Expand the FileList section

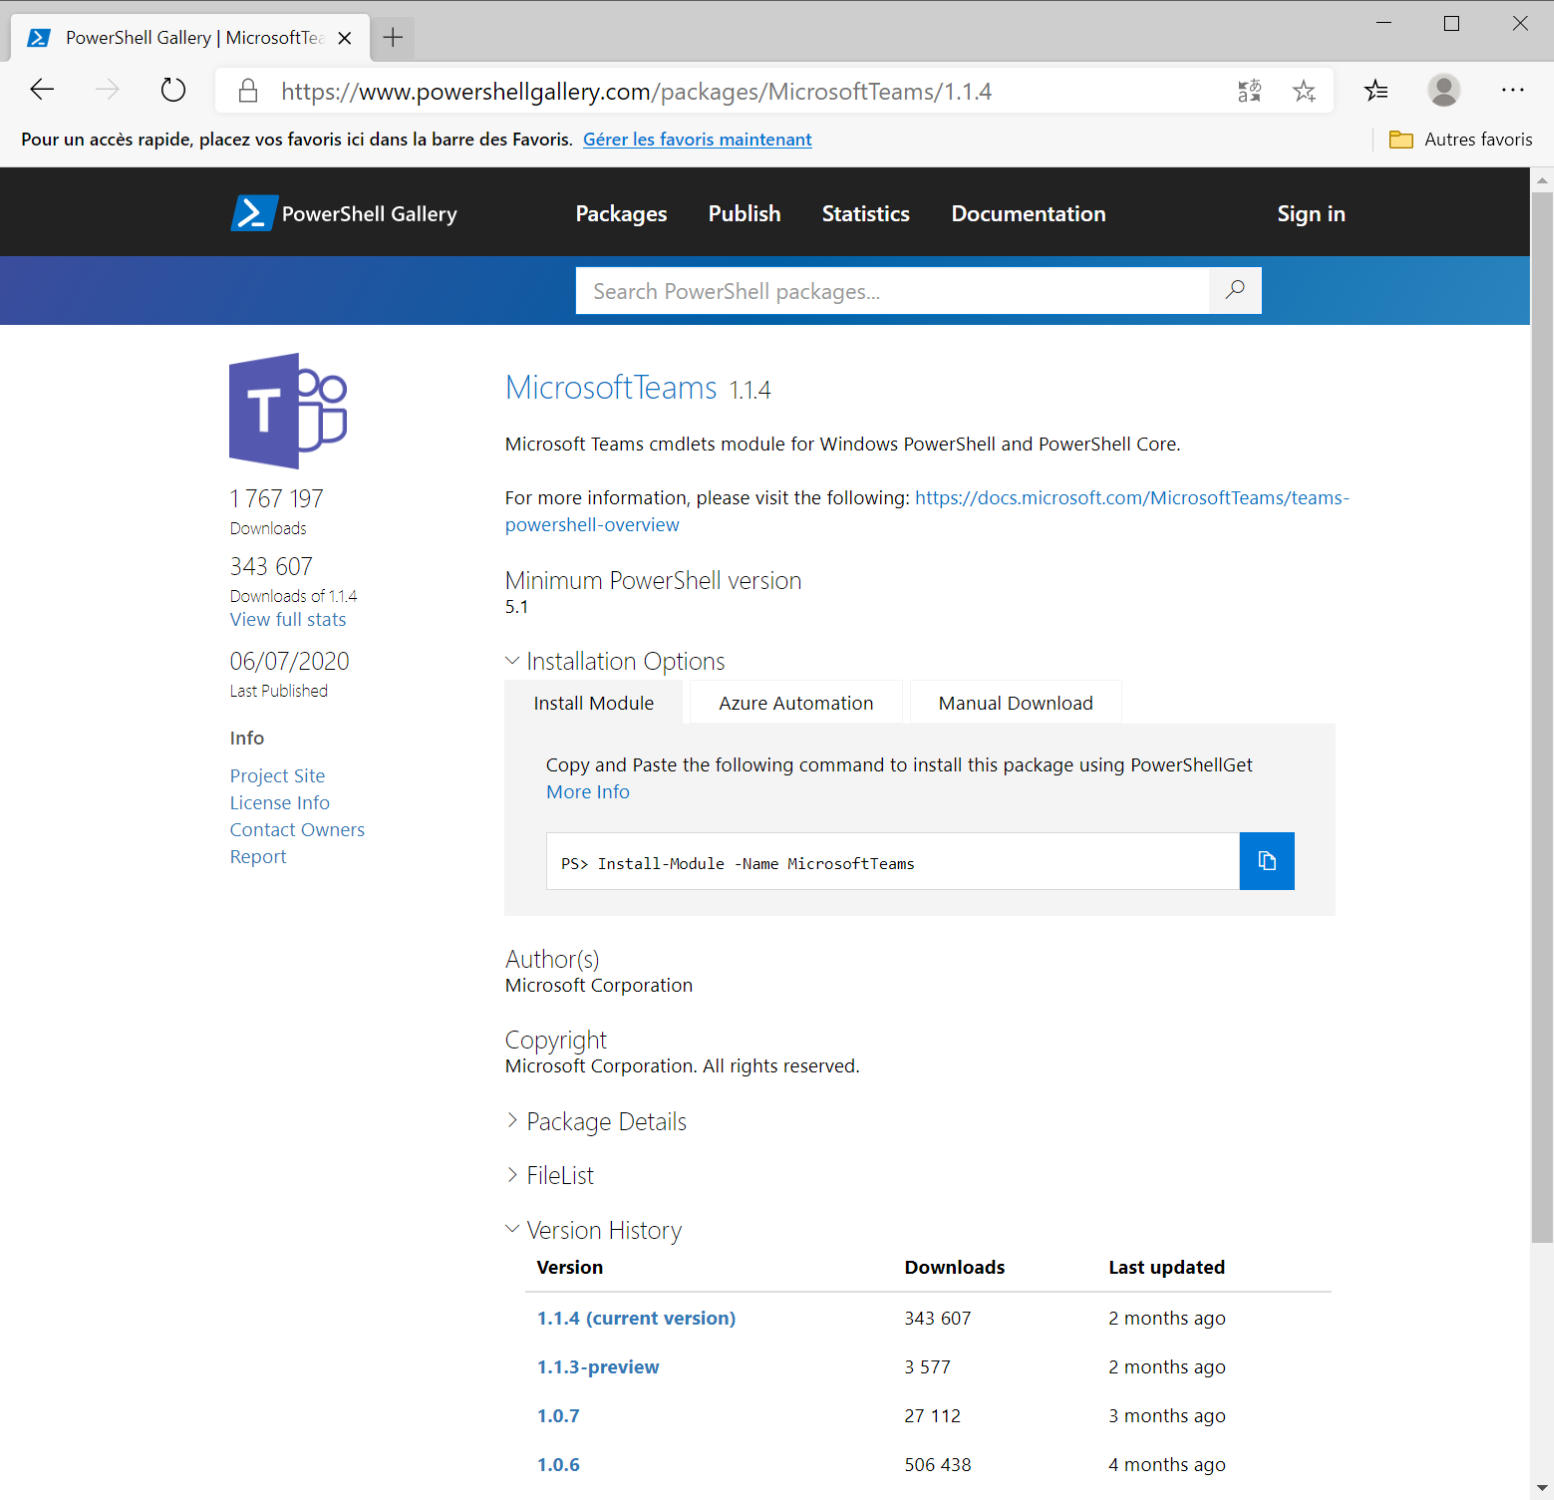pyautogui.click(x=550, y=1175)
